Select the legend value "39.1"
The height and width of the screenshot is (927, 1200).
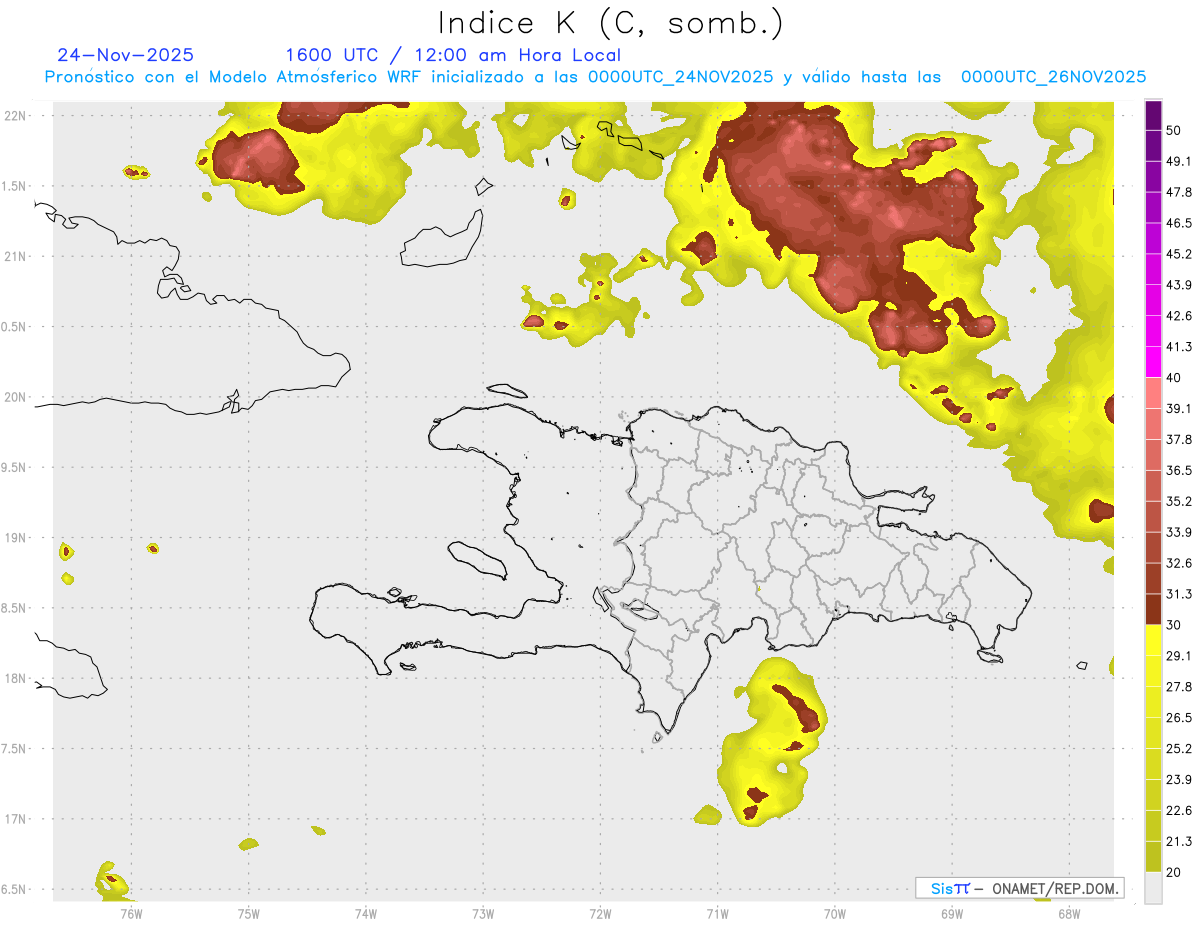coord(1179,408)
